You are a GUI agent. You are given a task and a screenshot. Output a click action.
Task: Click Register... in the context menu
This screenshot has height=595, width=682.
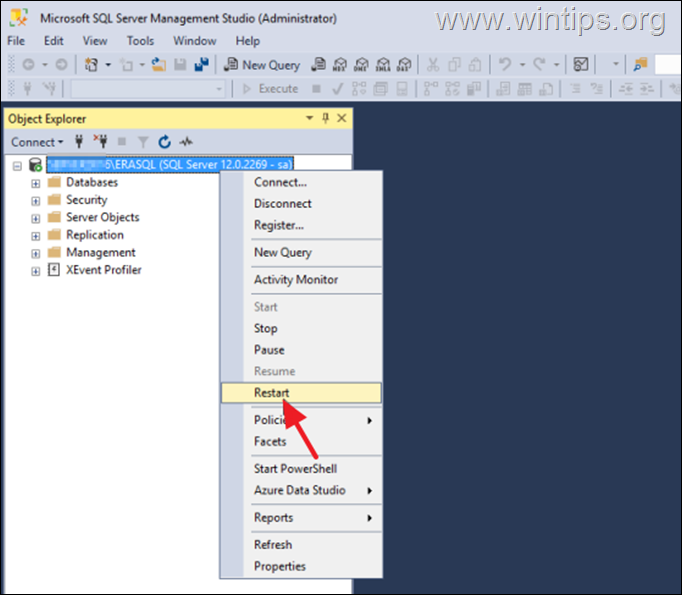pyautogui.click(x=301, y=225)
